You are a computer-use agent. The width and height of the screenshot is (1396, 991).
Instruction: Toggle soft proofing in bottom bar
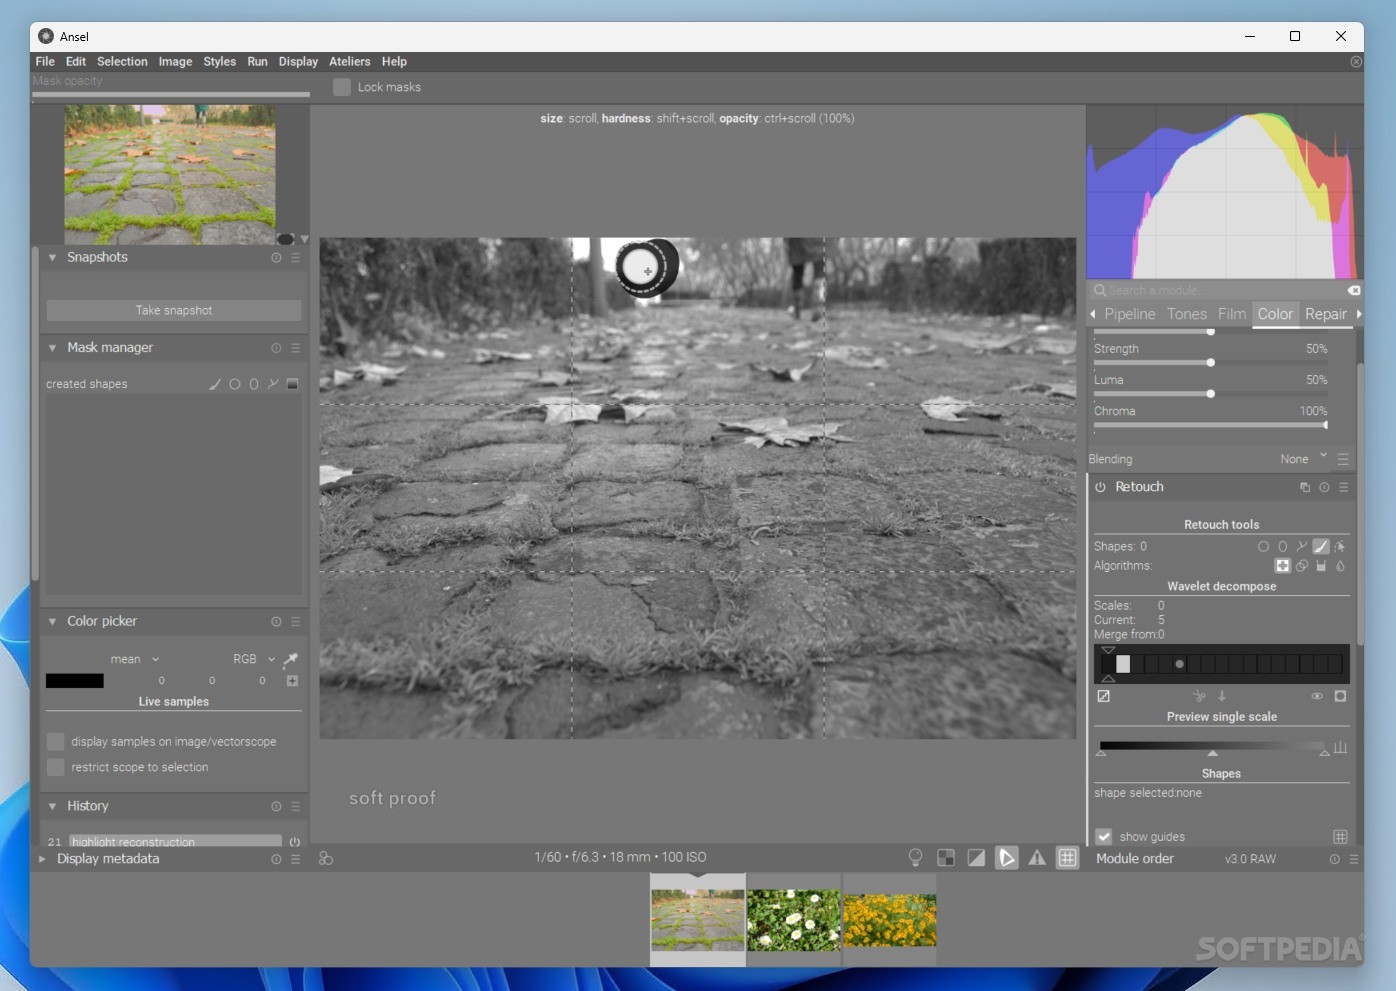[x=1007, y=858]
